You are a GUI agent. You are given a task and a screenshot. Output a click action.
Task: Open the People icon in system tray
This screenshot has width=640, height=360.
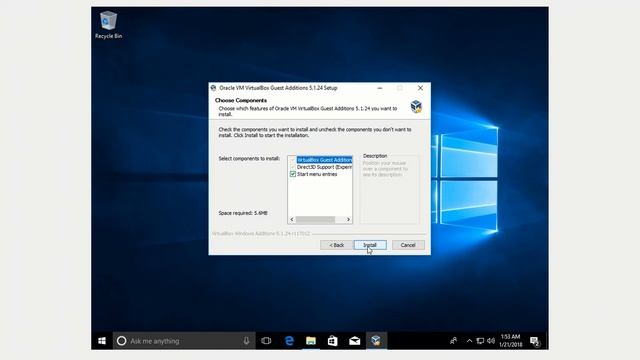[x=453, y=340]
